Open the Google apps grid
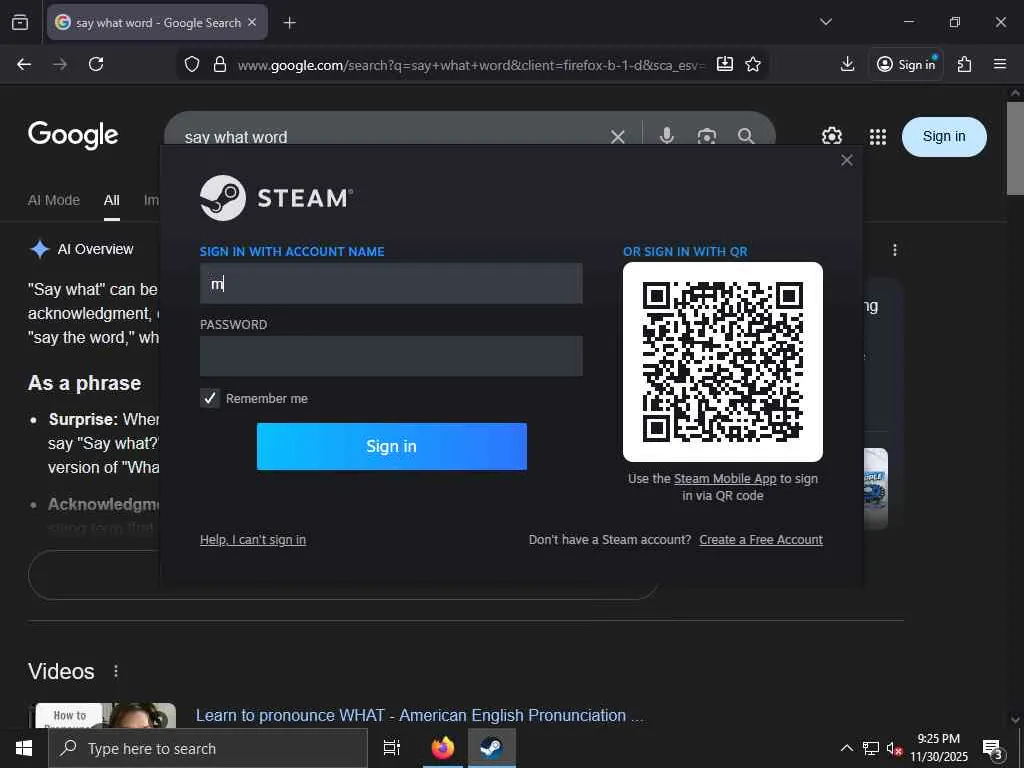This screenshot has height=768, width=1024. (878, 136)
